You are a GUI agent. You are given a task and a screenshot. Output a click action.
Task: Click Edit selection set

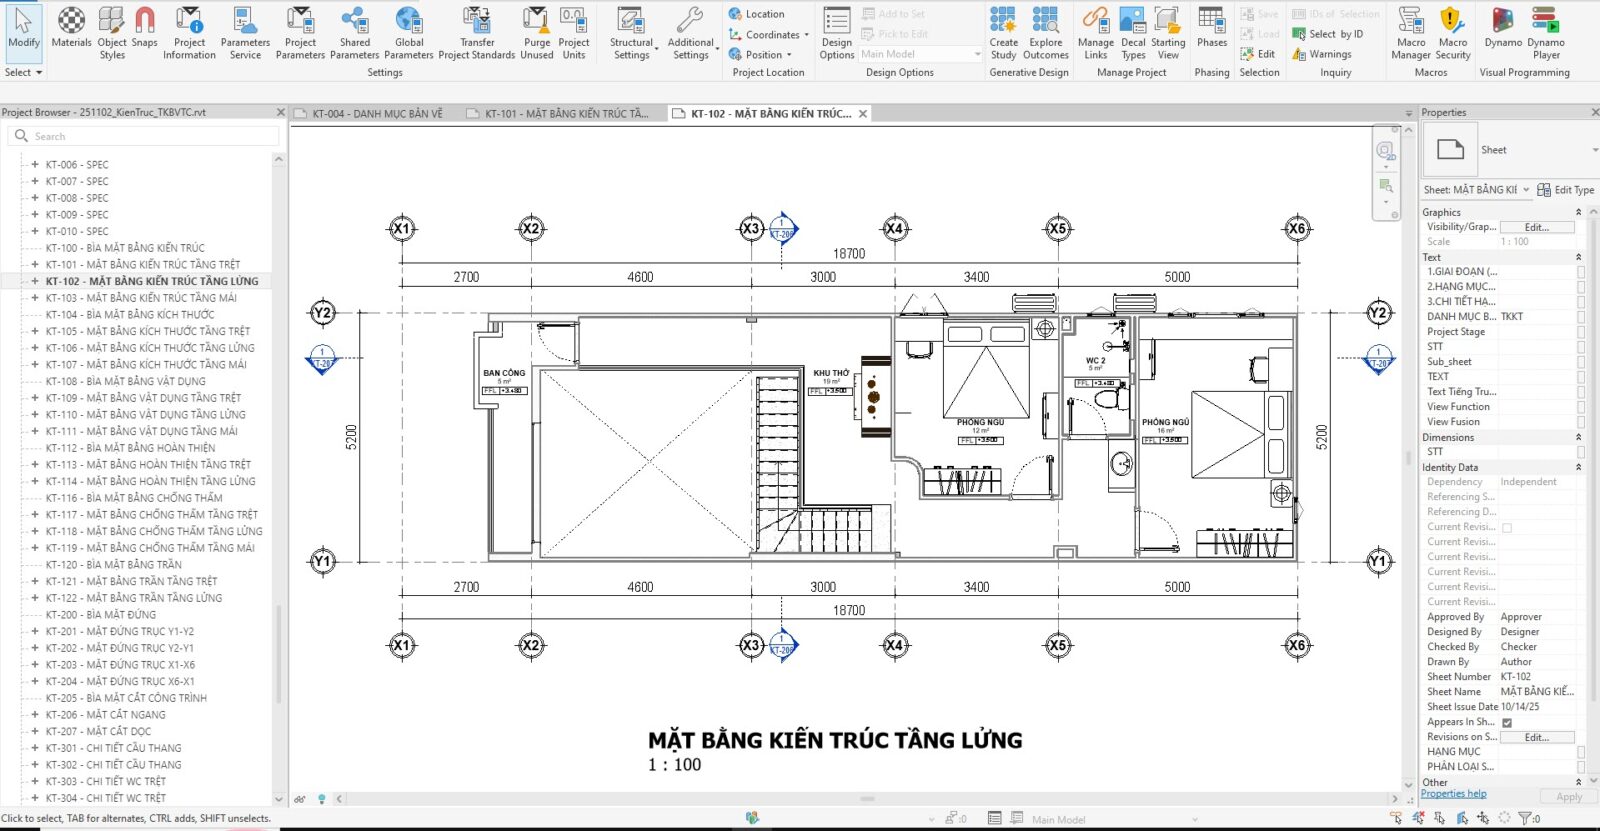tap(1258, 54)
